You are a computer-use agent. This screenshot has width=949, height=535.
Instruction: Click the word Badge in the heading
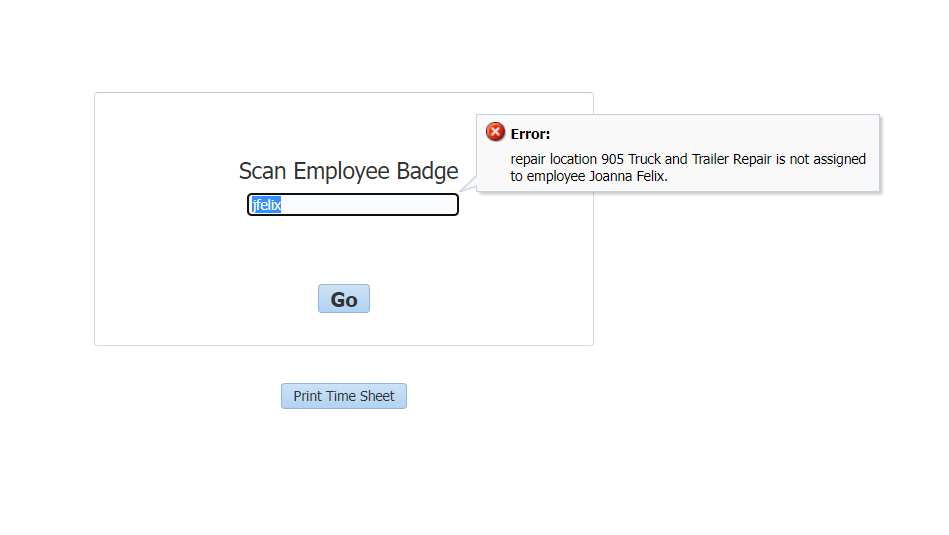coord(427,171)
